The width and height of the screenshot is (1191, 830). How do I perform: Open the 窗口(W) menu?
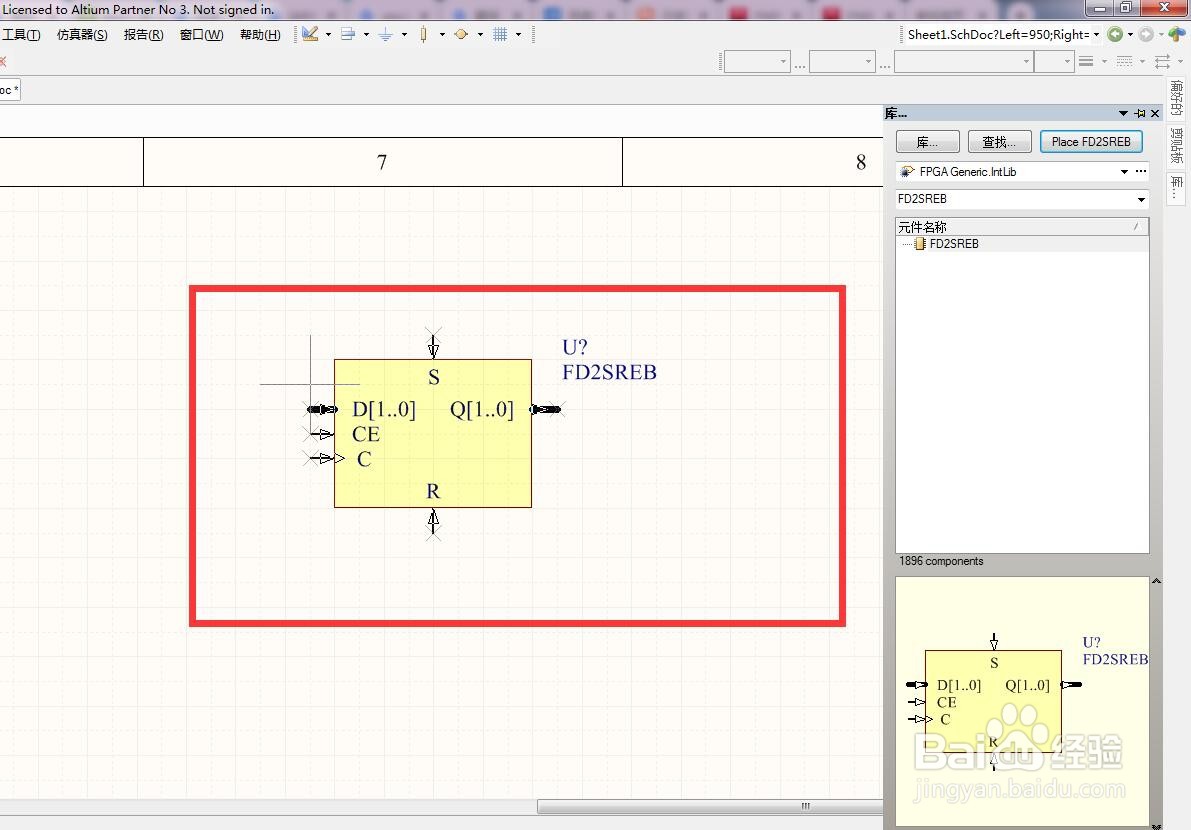coord(201,34)
